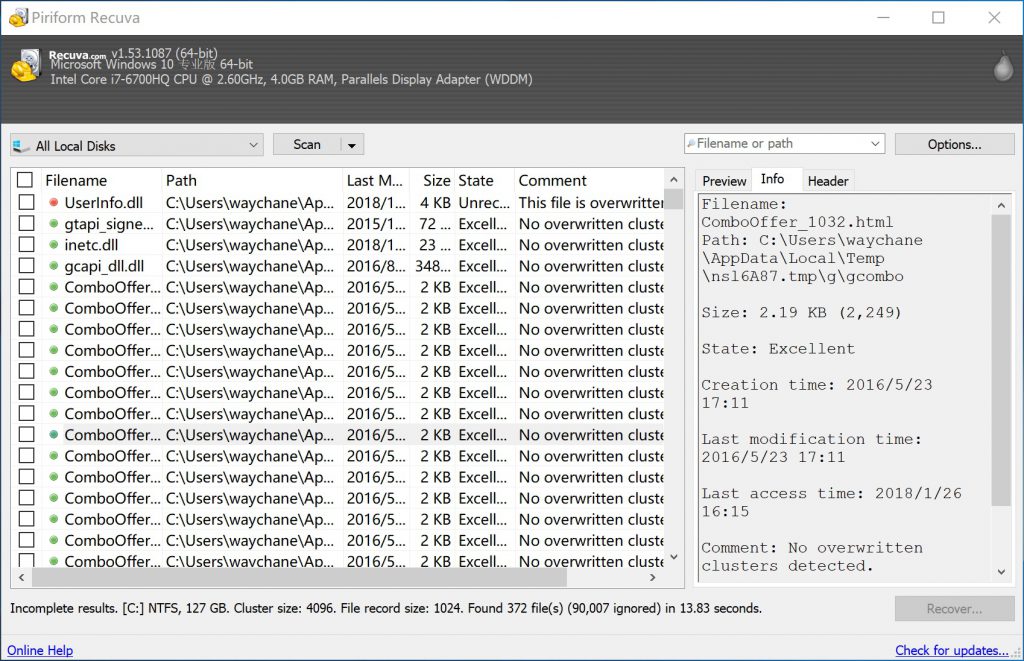This screenshot has width=1024, height=661.
Task: Click the Info panel vertical scrollbar thumb
Action: (1000, 359)
